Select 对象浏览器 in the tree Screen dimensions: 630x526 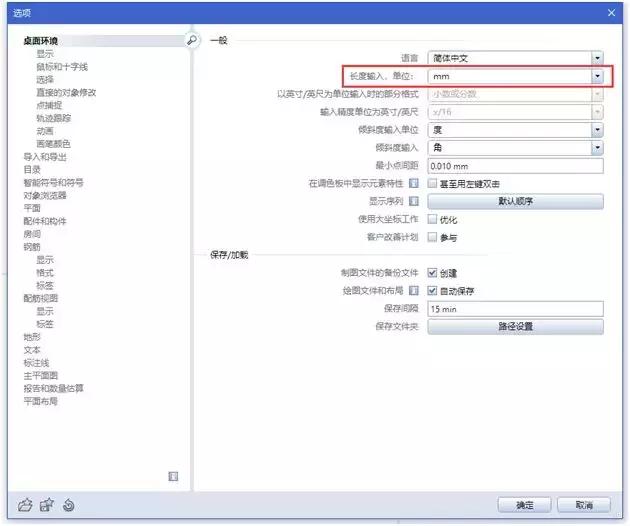[x=45, y=195]
